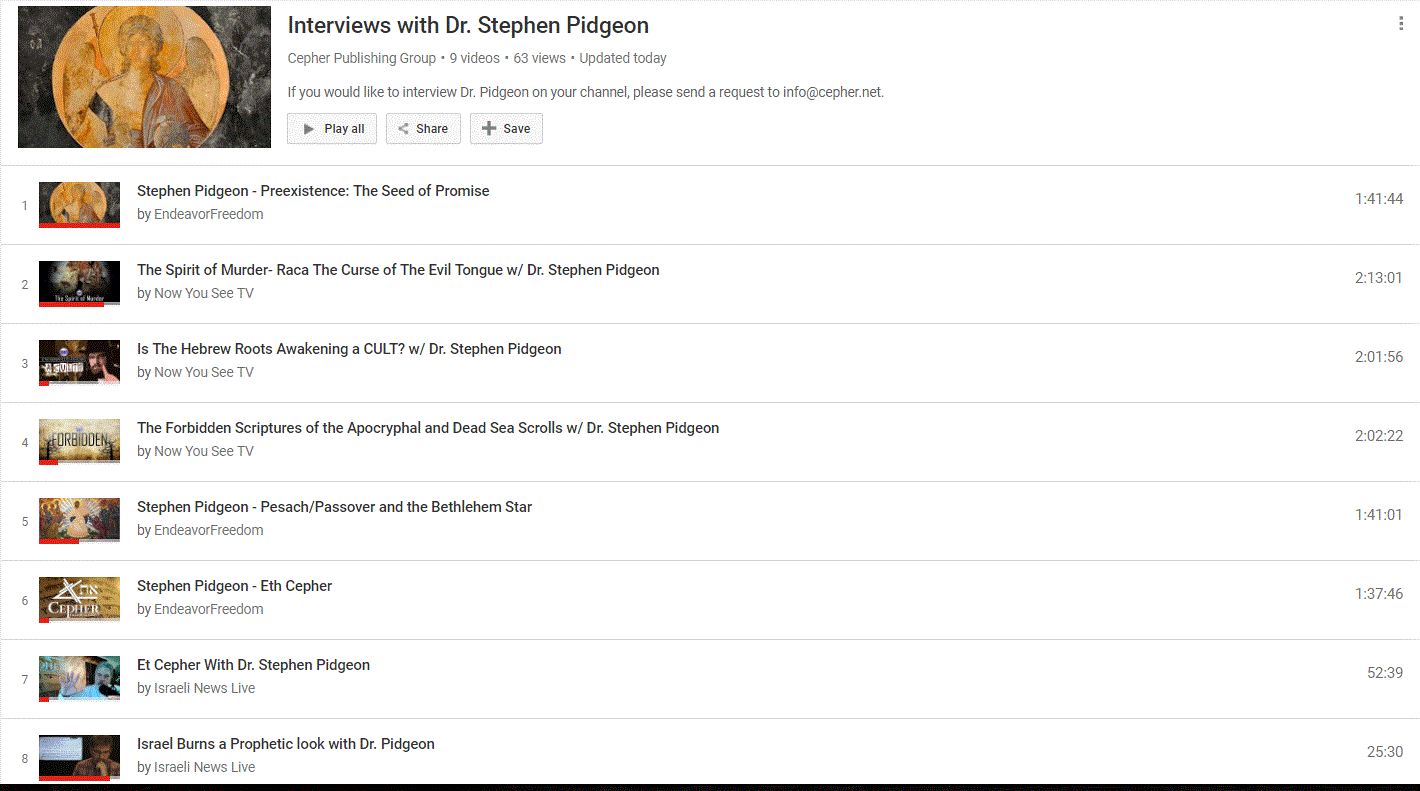The image size is (1420, 791).
Task: Open the three-dot playlist options menu
Action: tap(1401, 23)
